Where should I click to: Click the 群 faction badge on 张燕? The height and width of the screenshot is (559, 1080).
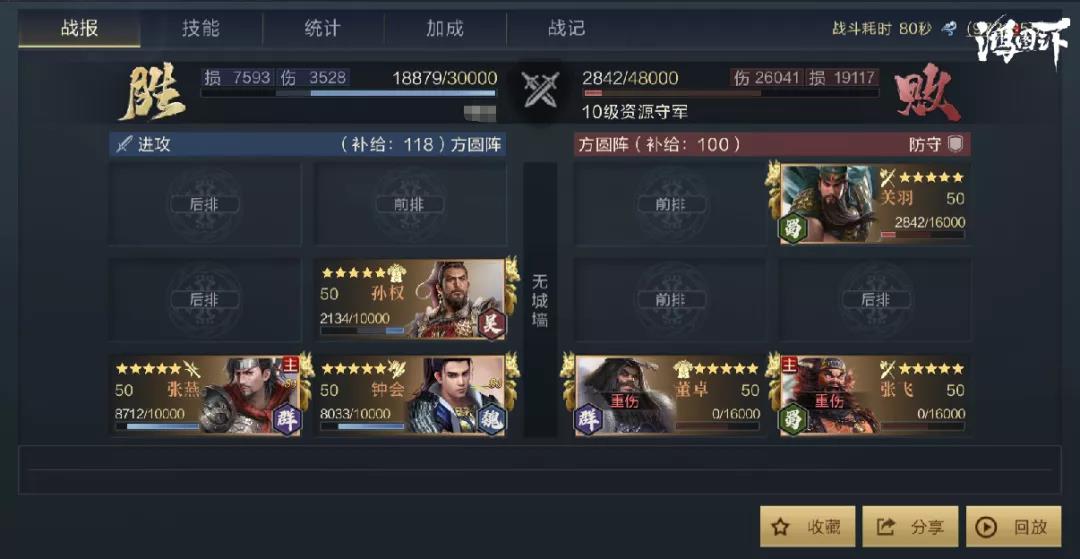[x=286, y=419]
